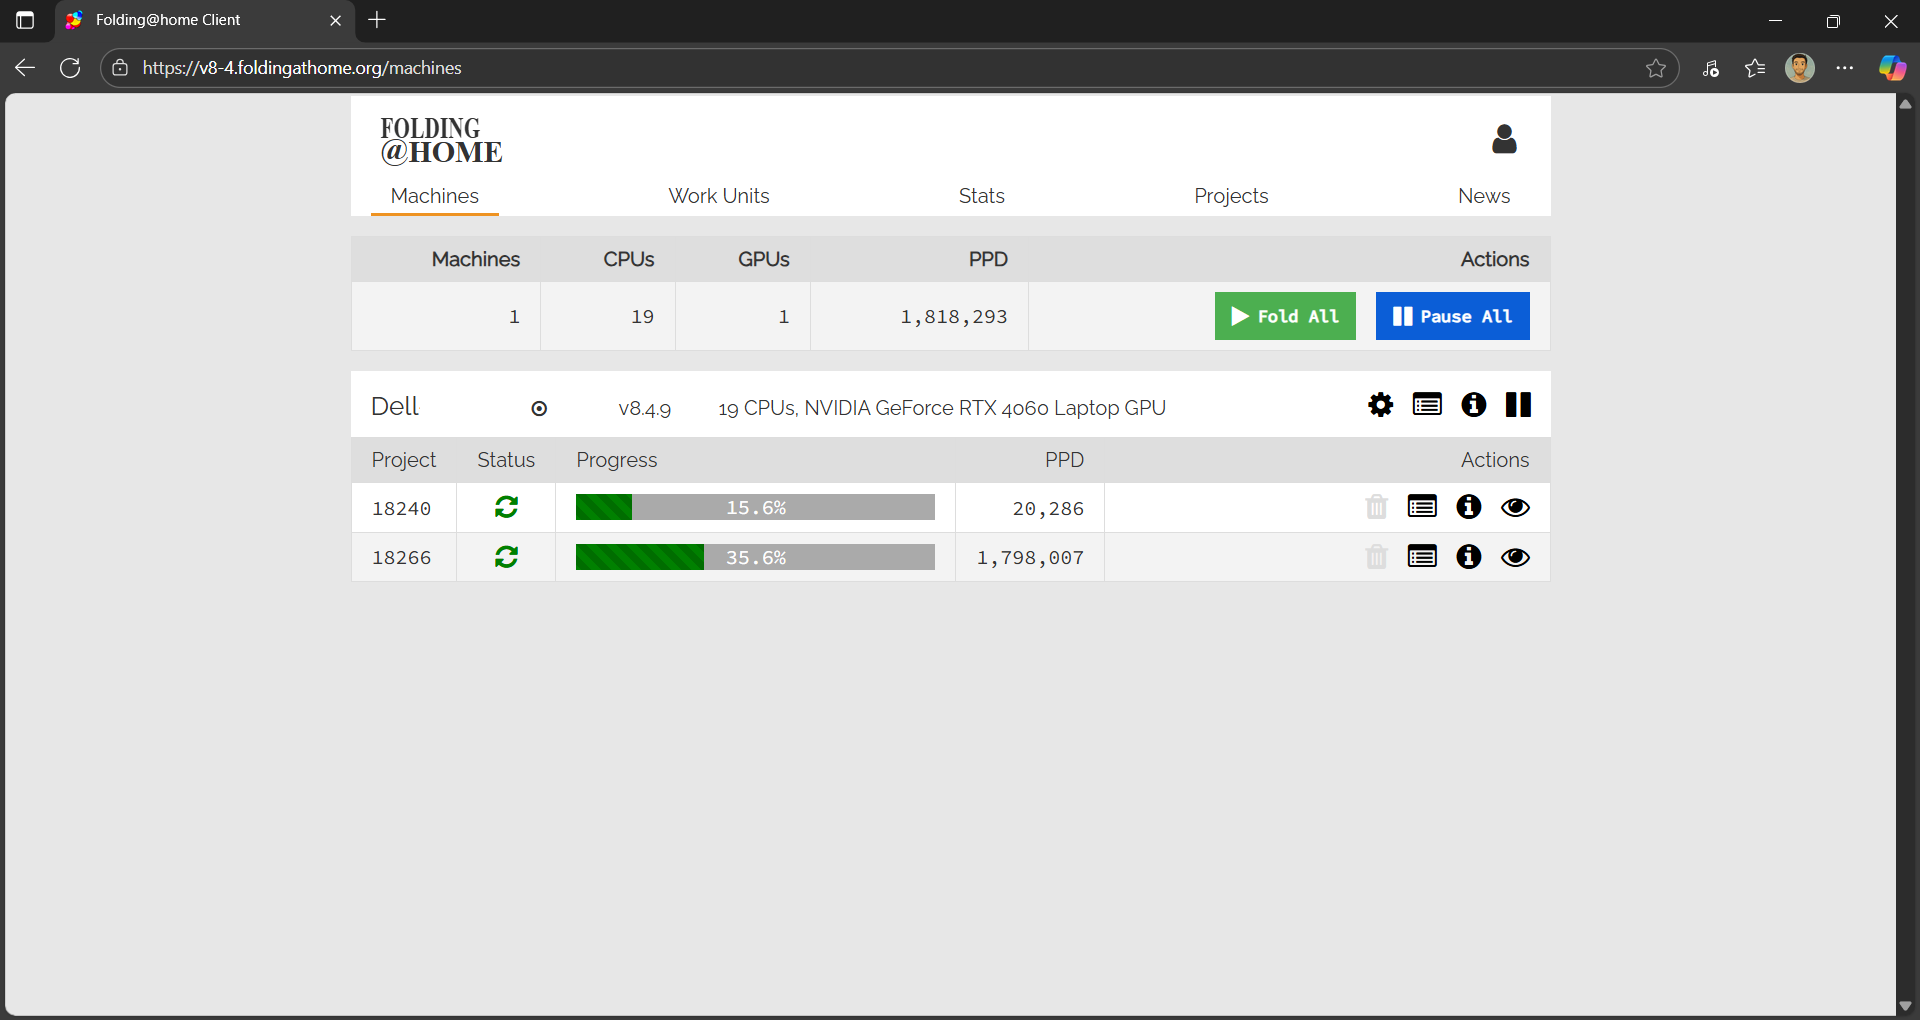Open browser Settings and more menu
Viewport: 1920px width, 1020px height.
pyautogui.click(x=1844, y=68)
